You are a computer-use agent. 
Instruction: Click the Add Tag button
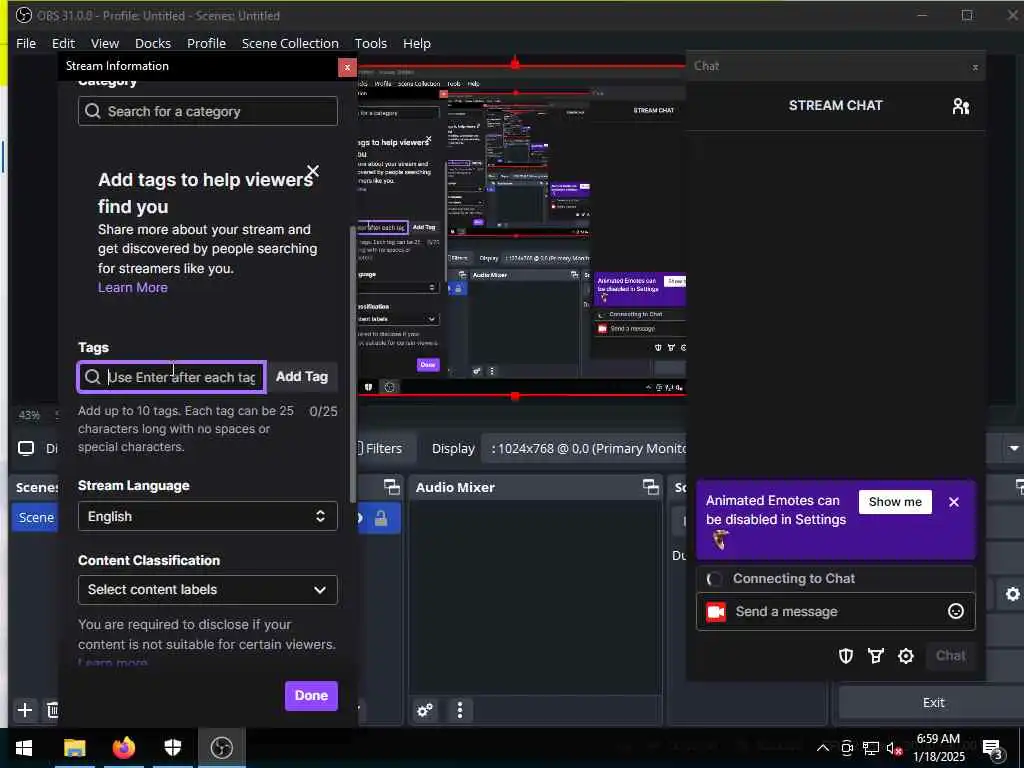click(302, 377)
